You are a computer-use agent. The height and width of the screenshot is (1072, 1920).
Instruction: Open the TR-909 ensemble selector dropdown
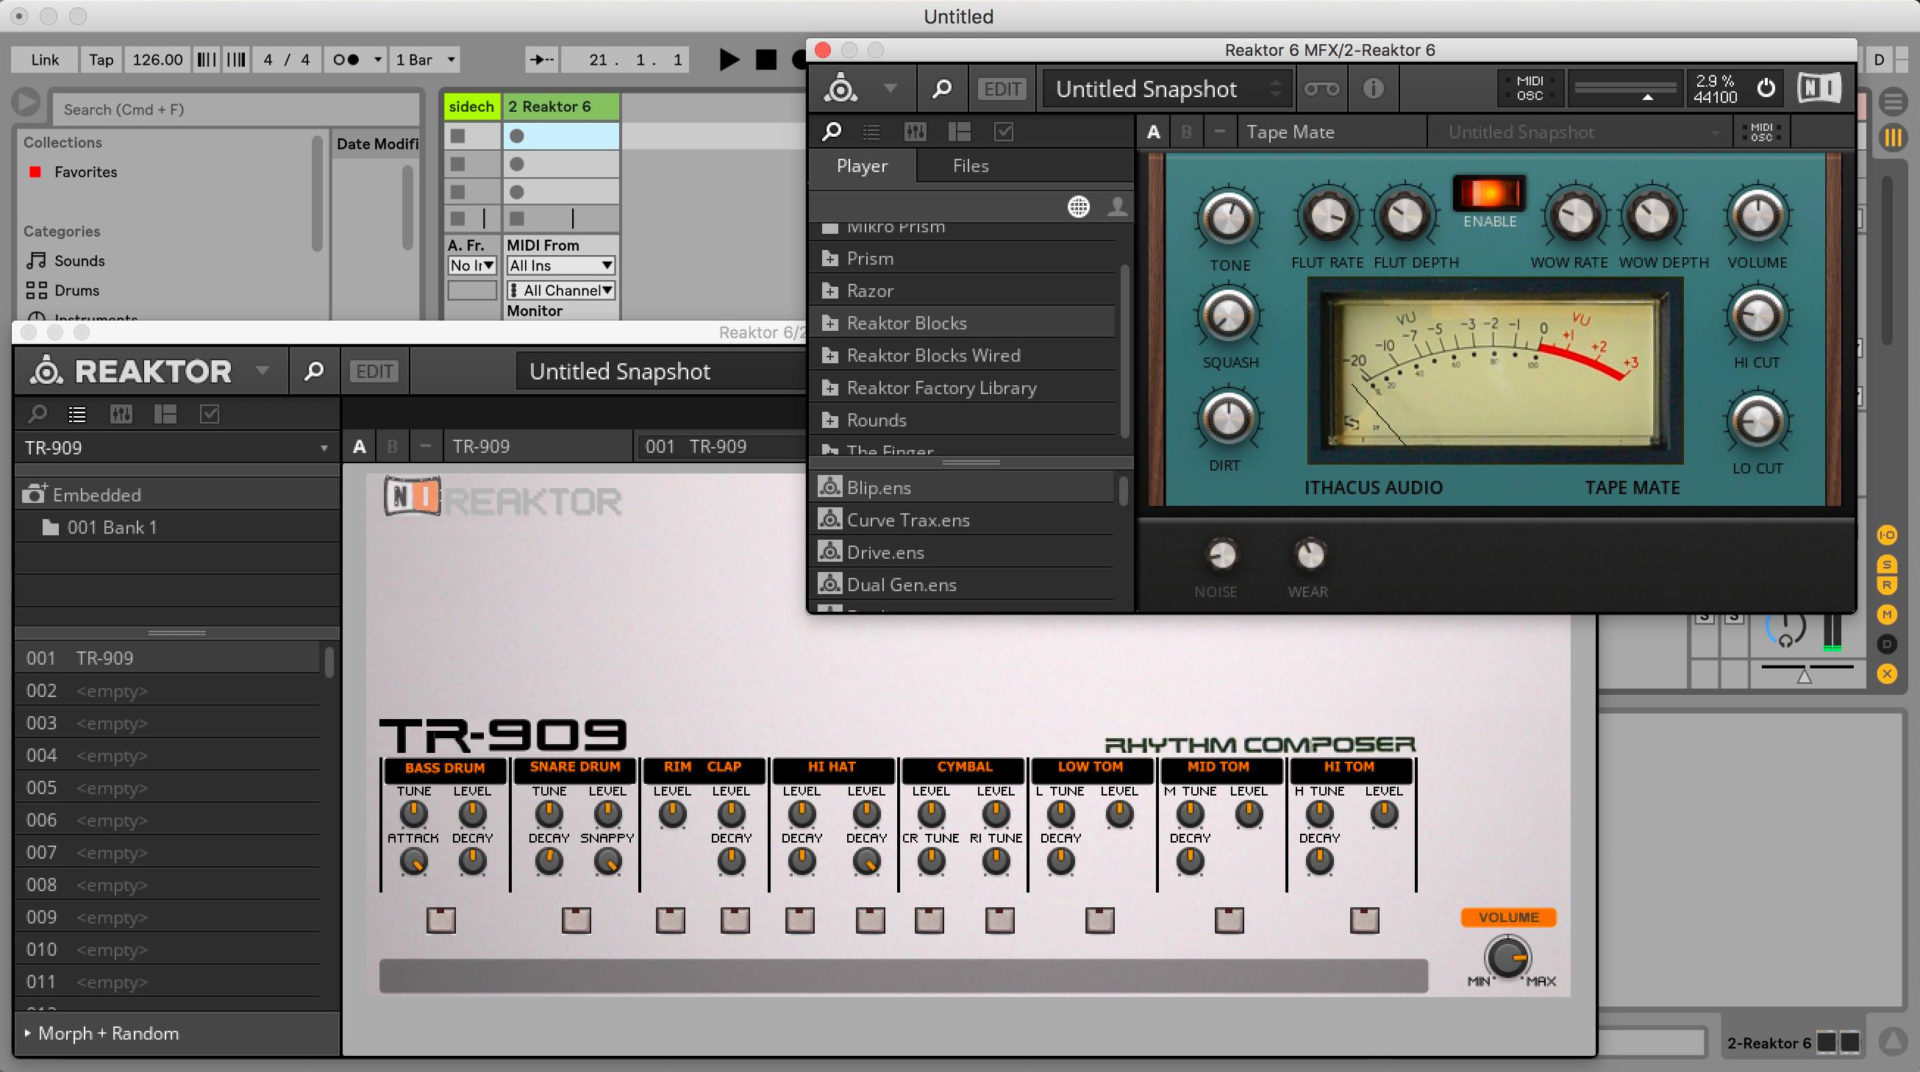pyautogui.click(x=175, y=447)
